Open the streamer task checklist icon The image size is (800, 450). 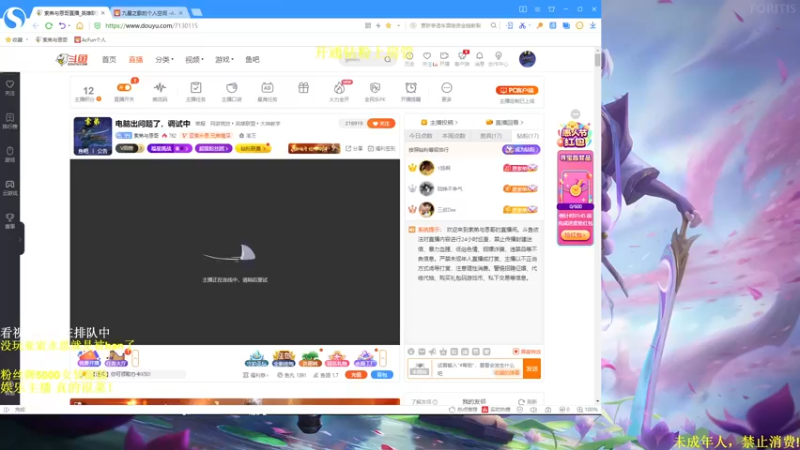click(x=196, y=88)
